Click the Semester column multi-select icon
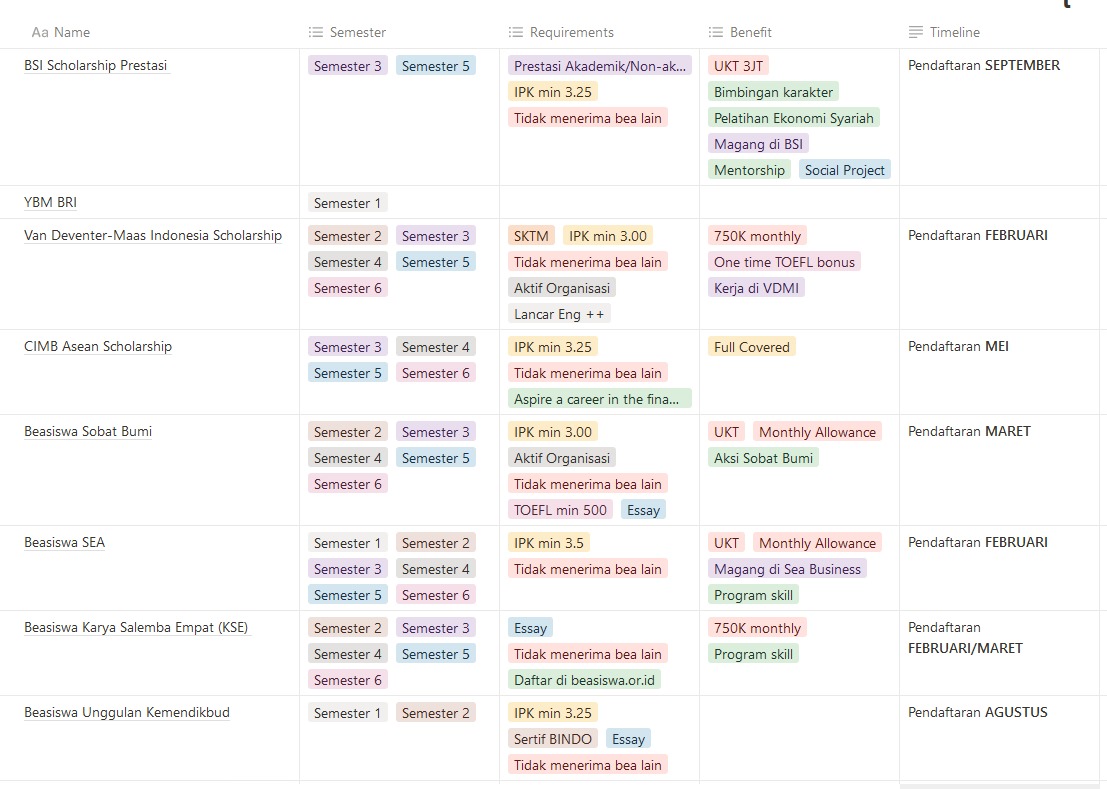The height and width of the screenshot is (789, 1107). point(316,32)
